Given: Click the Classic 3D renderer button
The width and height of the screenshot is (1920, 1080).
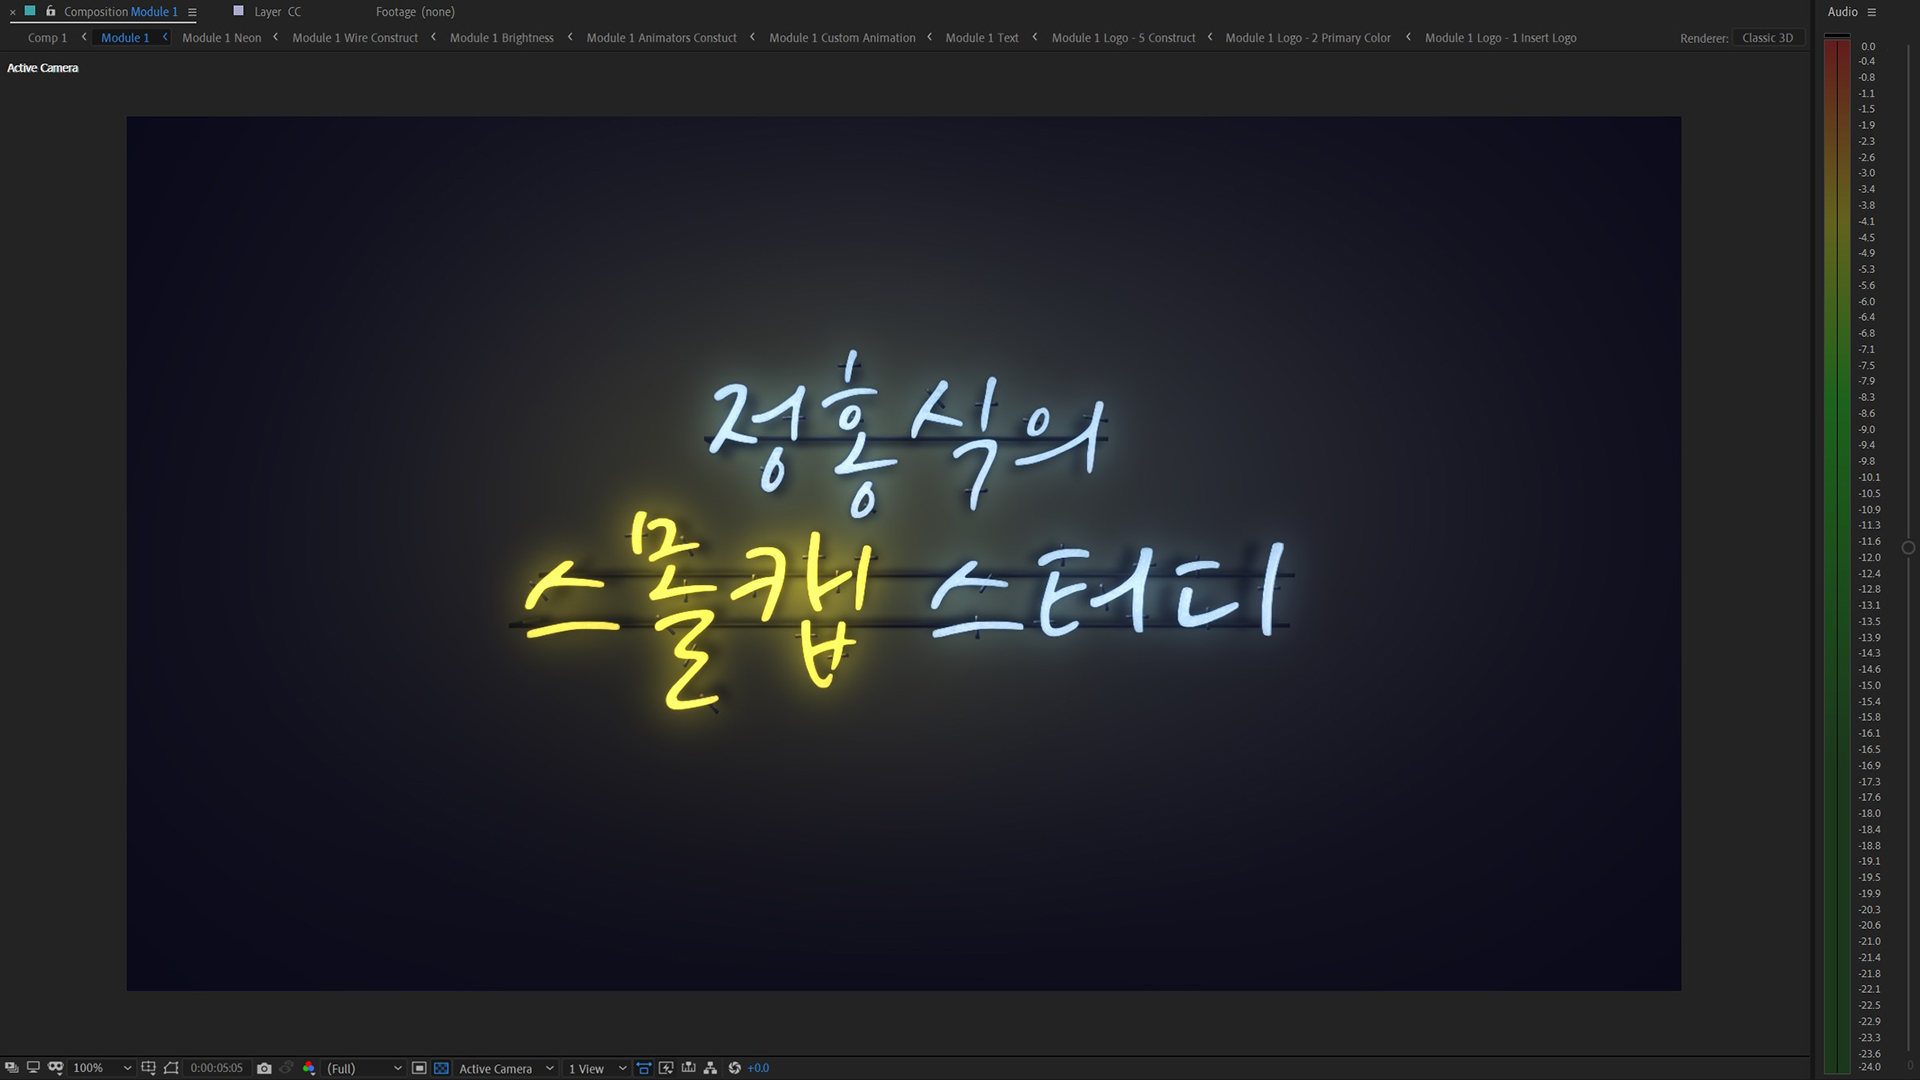Looking at the screenshot, I should [1767, 38].
